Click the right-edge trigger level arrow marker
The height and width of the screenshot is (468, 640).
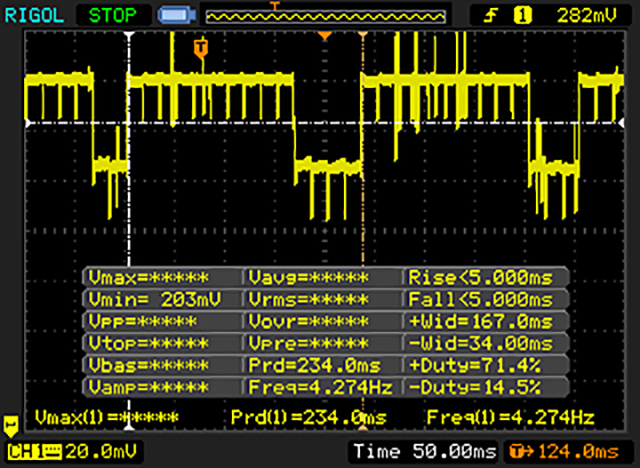[621, 122]
